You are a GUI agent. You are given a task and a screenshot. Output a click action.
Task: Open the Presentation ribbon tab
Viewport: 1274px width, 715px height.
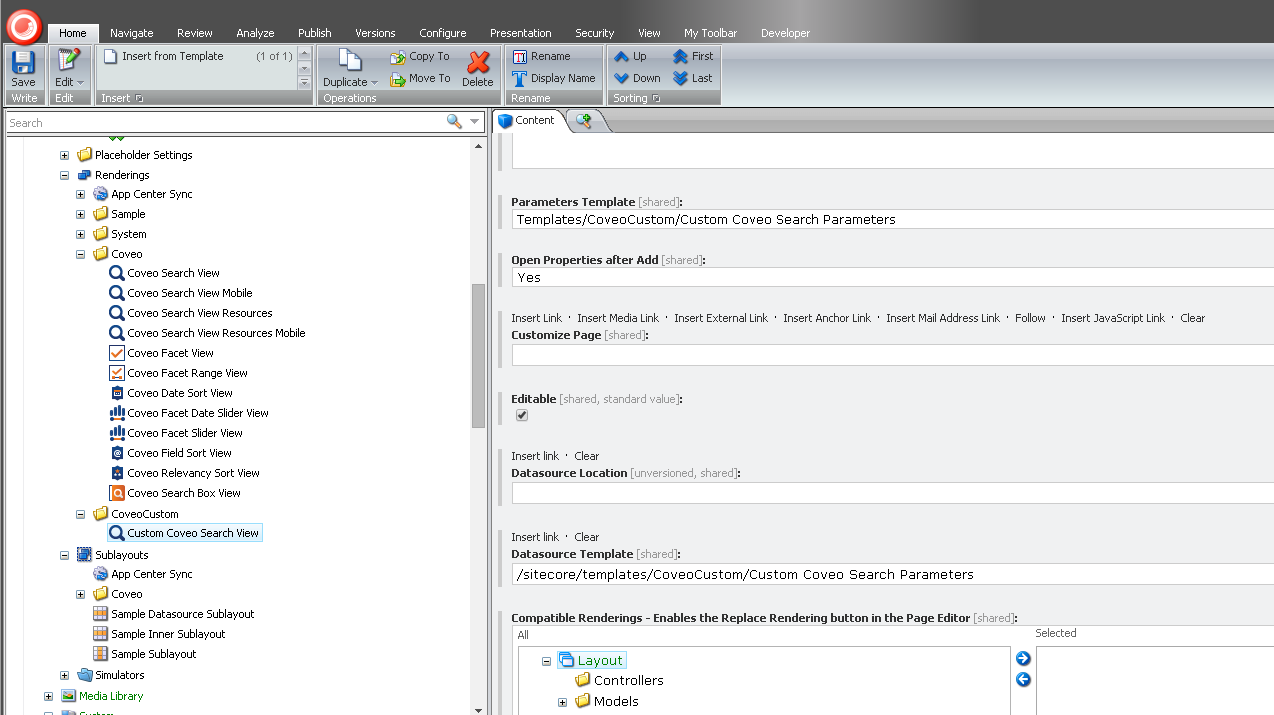(520, 33)
